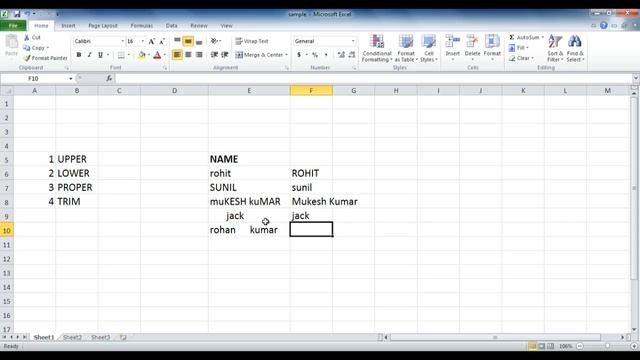The height and width of the screenshot is (360, 640).
Task: Open Conditional Formatting menu
Action: (377, 48)
